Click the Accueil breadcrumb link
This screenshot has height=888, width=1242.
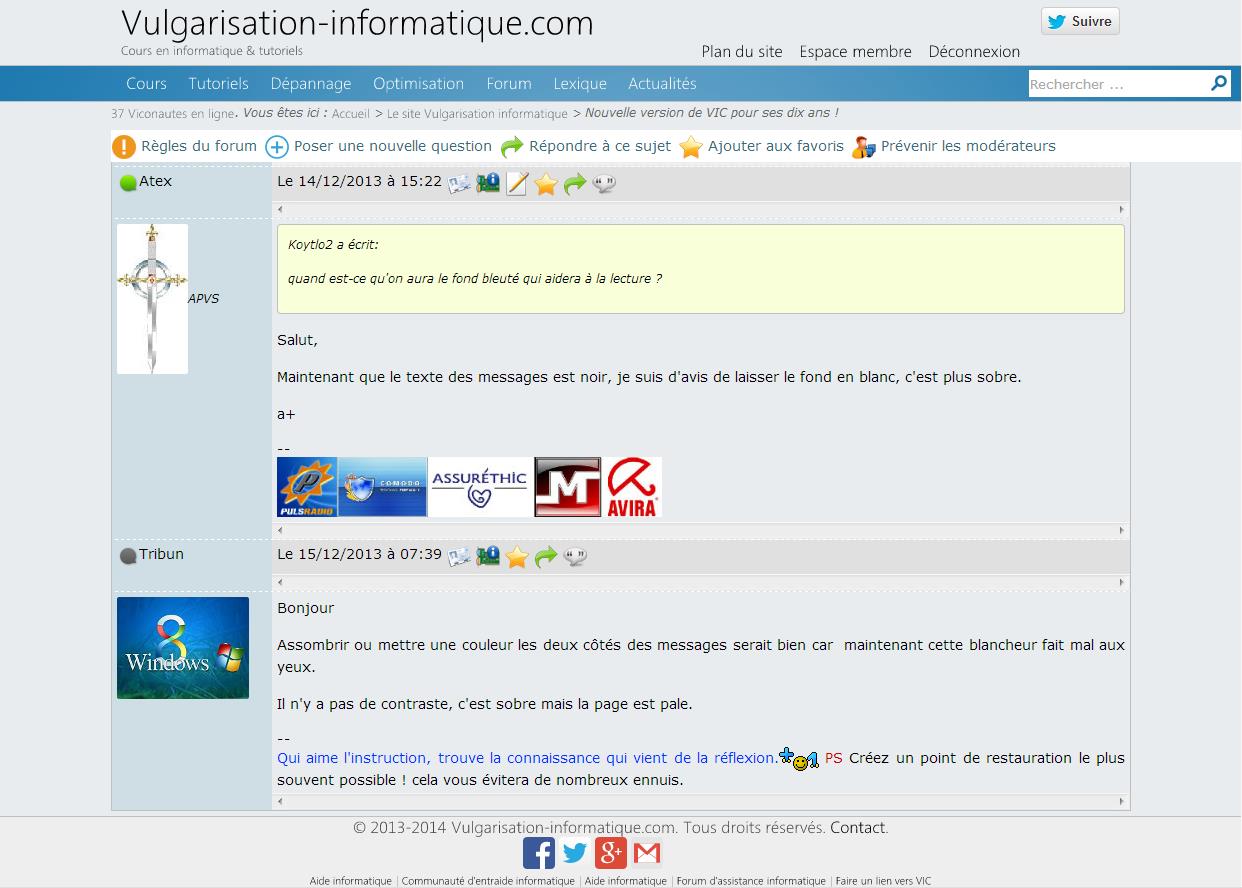click(351, 114)
